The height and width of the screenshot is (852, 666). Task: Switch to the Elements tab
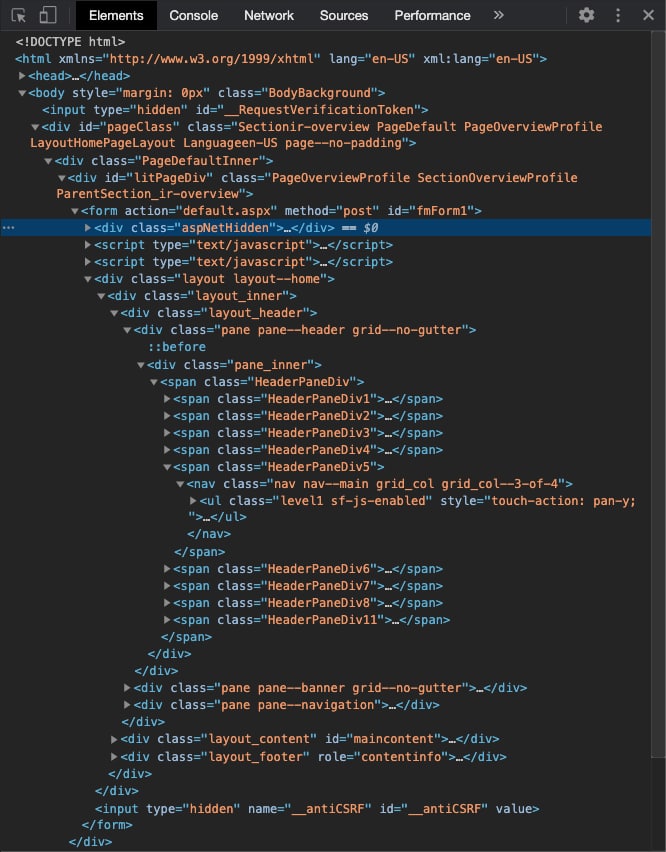click(x=116, y=15)
